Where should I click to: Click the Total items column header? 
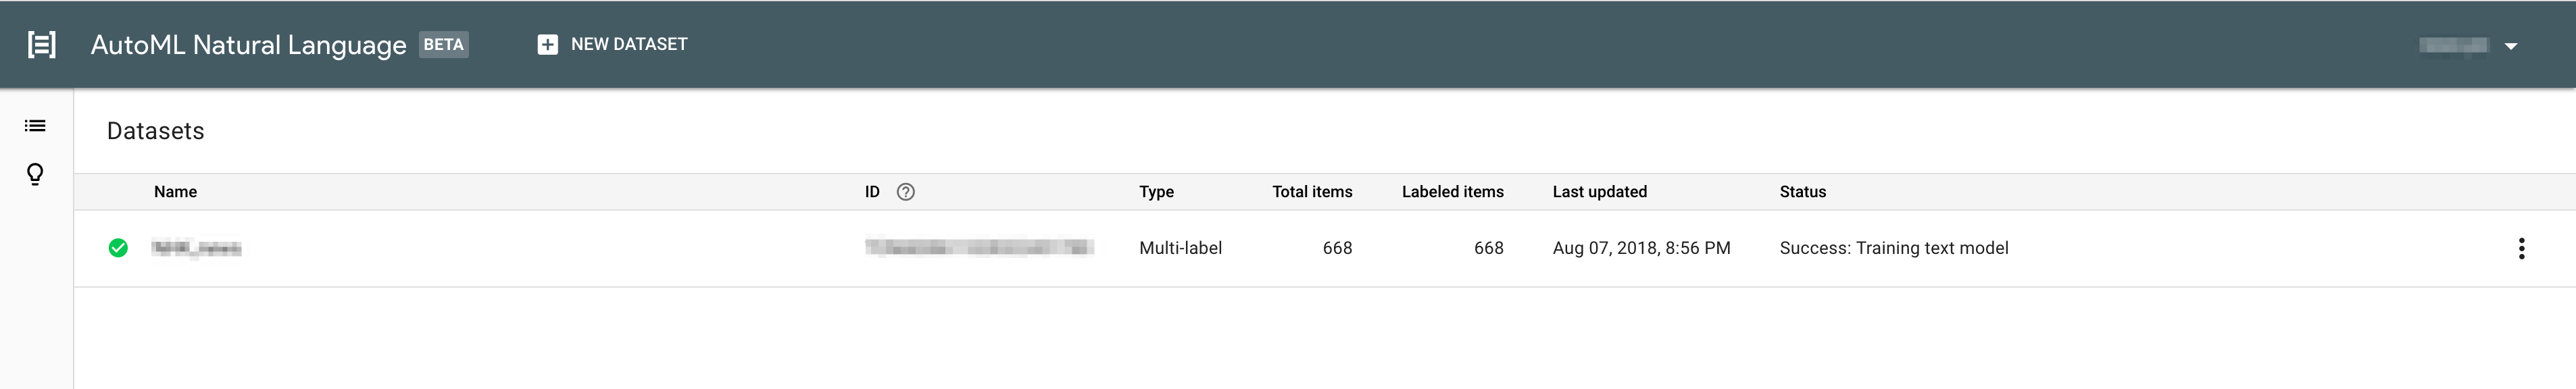click(1312, 192)
